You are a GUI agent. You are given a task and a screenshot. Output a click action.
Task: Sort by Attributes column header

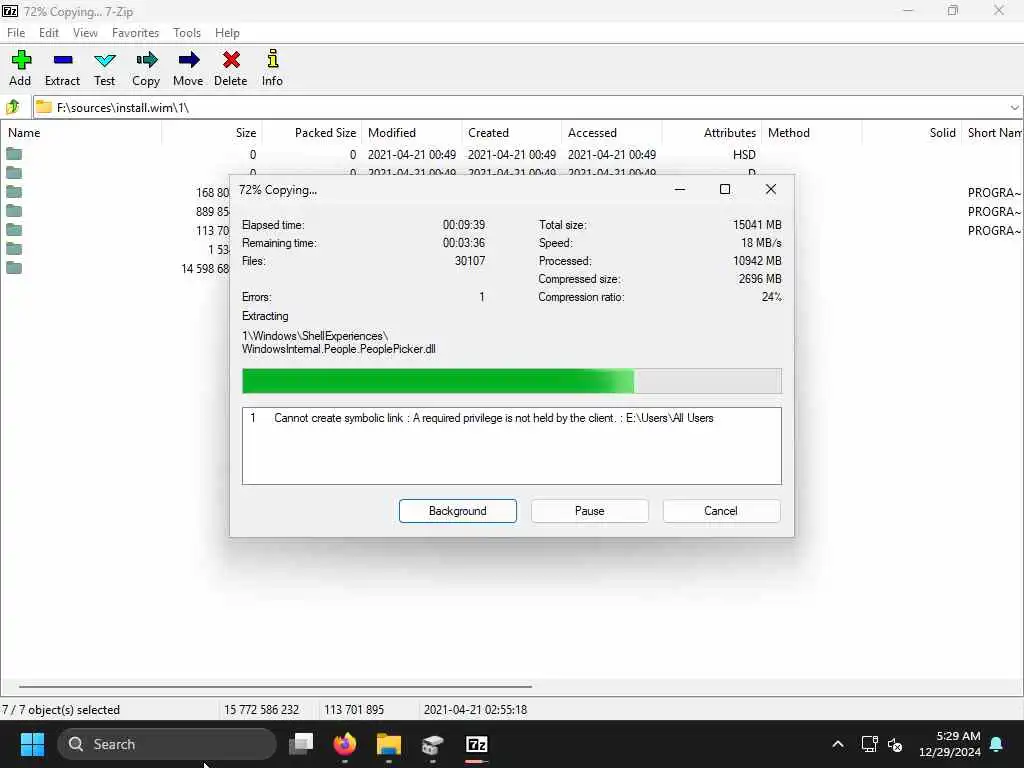[x=712, y=133]
